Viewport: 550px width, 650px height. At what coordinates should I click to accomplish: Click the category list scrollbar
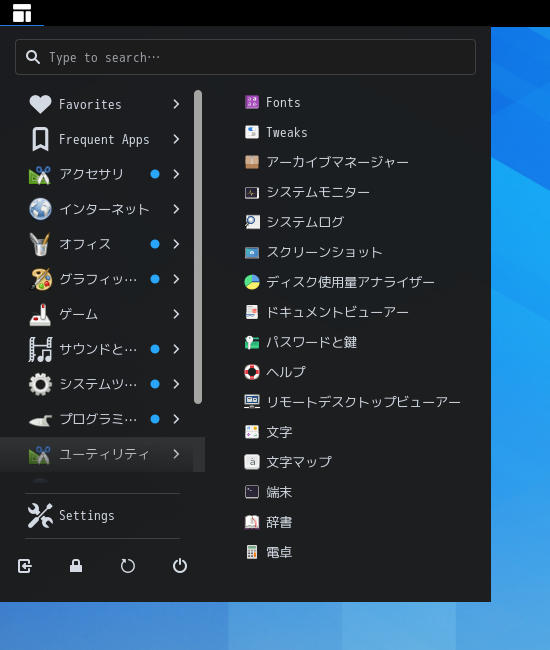(x=198, y=247)
